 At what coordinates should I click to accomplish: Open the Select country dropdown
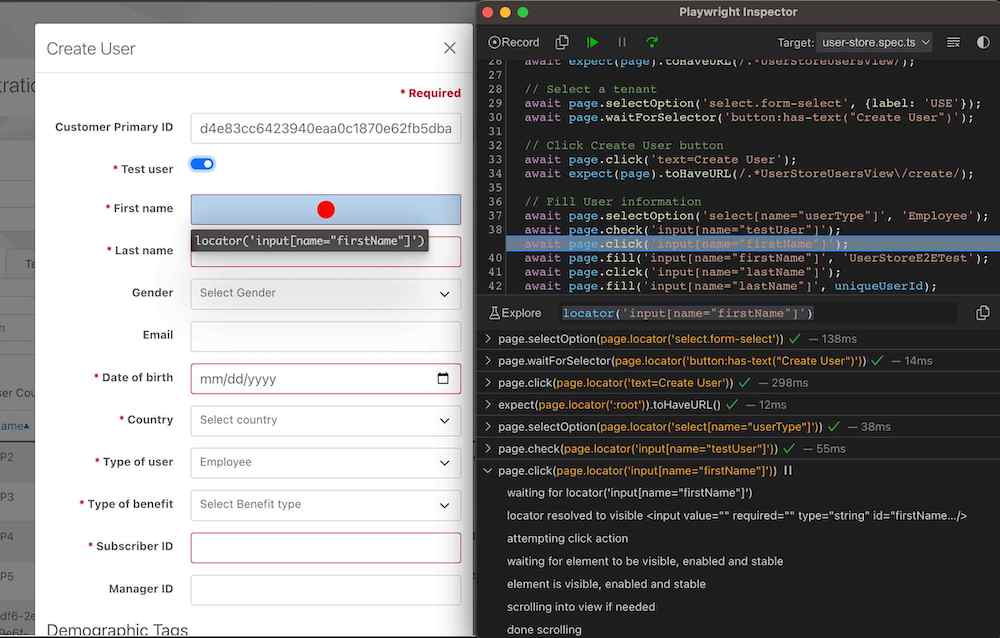[325, 420]
